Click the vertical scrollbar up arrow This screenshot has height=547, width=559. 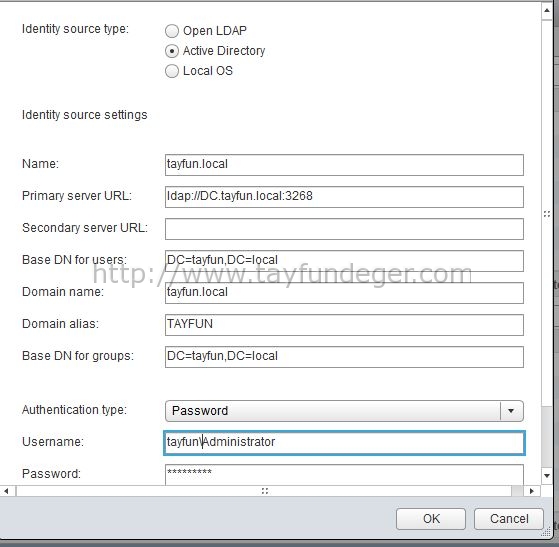547,10
